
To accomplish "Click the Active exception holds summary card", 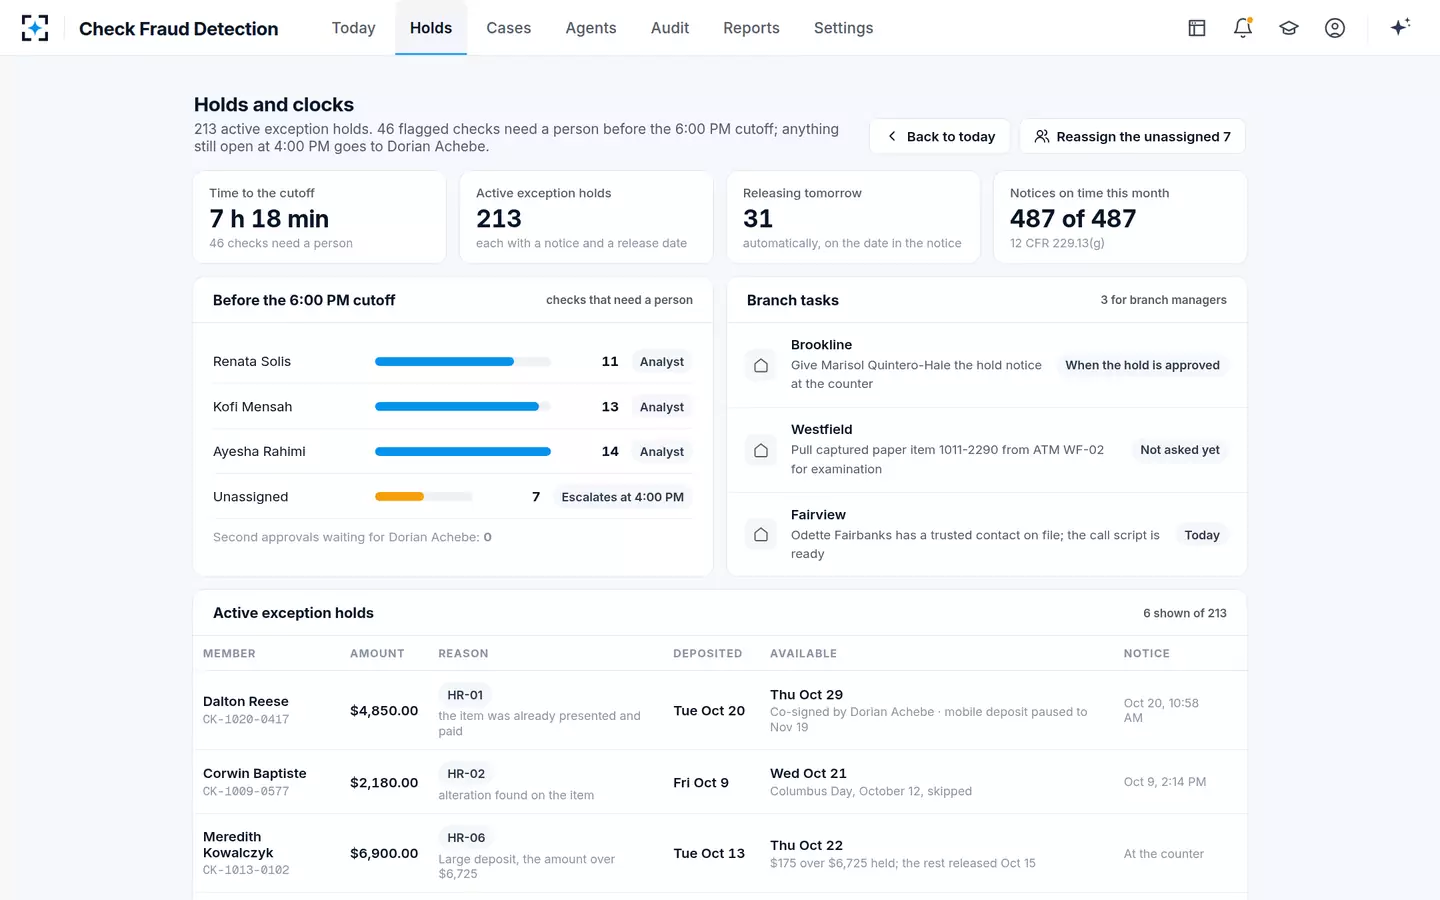I will point(586,217).
